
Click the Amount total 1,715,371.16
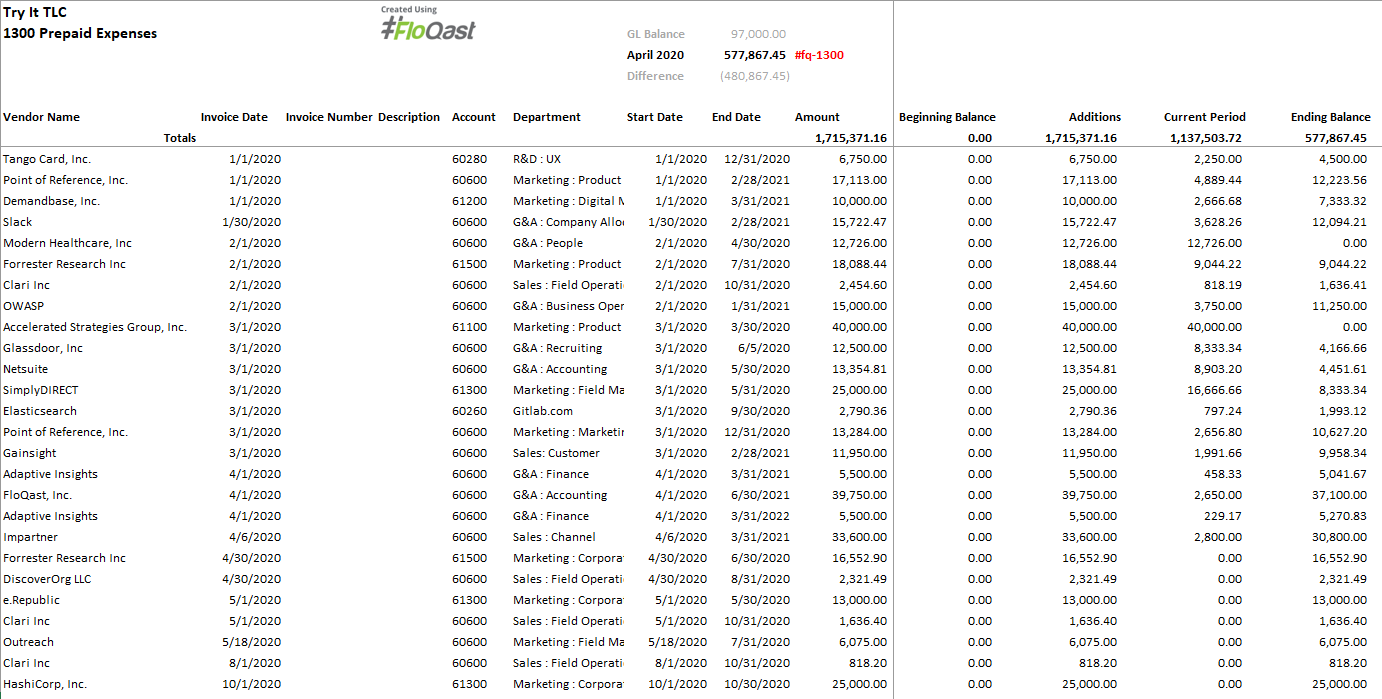(851, 138)
